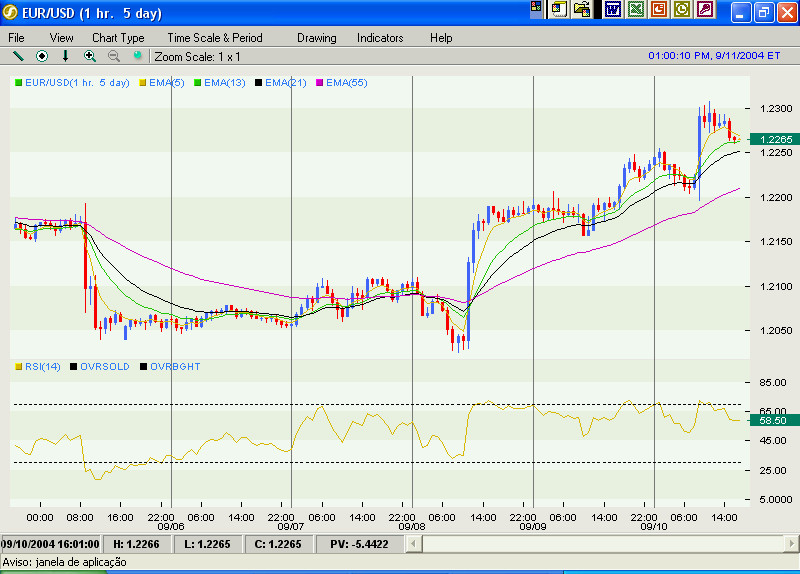Click the 1.2265 current price tag

coord(775,139)
